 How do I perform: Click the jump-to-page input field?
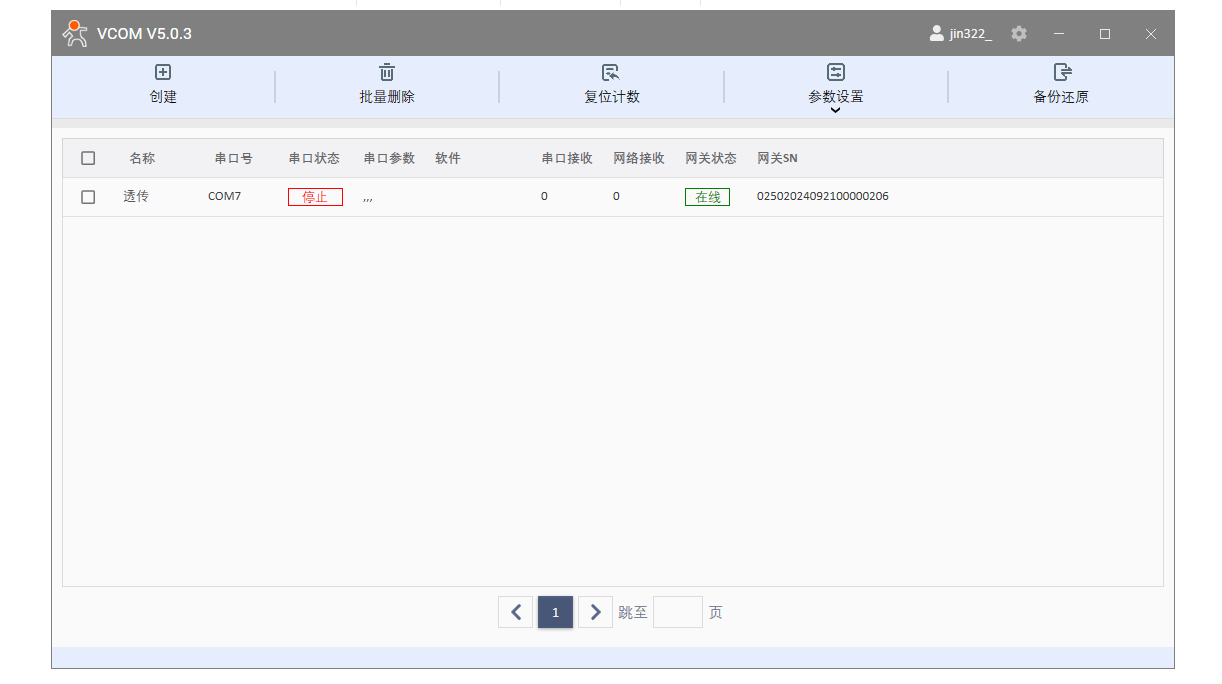point(677,612)
